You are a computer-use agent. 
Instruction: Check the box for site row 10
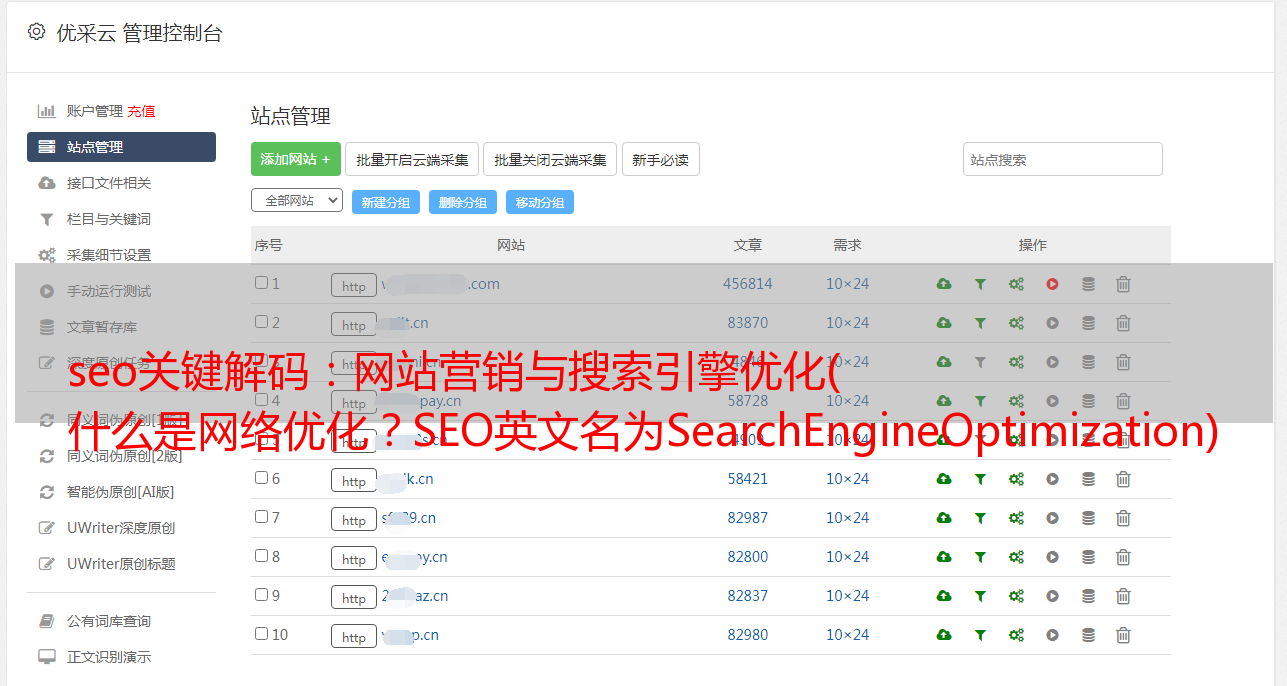click(x=262, y=634)
